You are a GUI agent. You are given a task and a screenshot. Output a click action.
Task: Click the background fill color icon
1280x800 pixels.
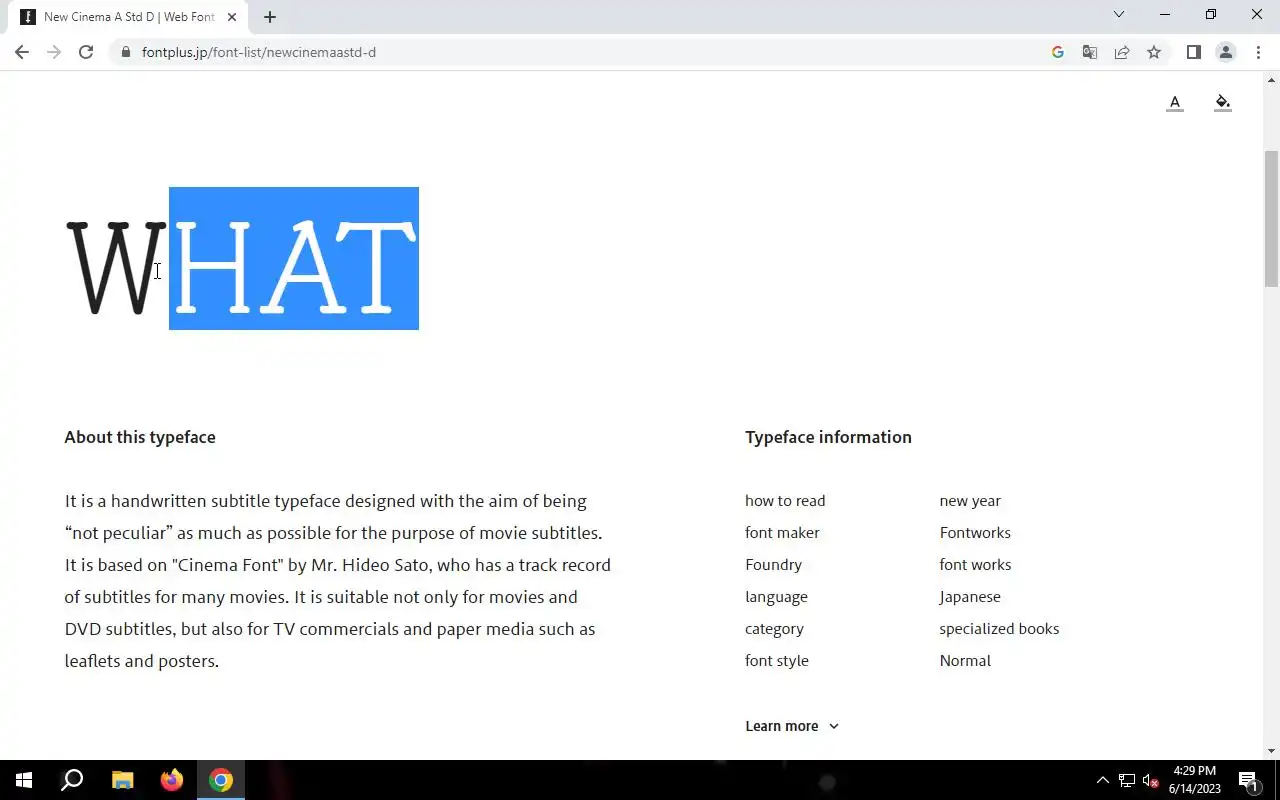tap(1222, 102)
